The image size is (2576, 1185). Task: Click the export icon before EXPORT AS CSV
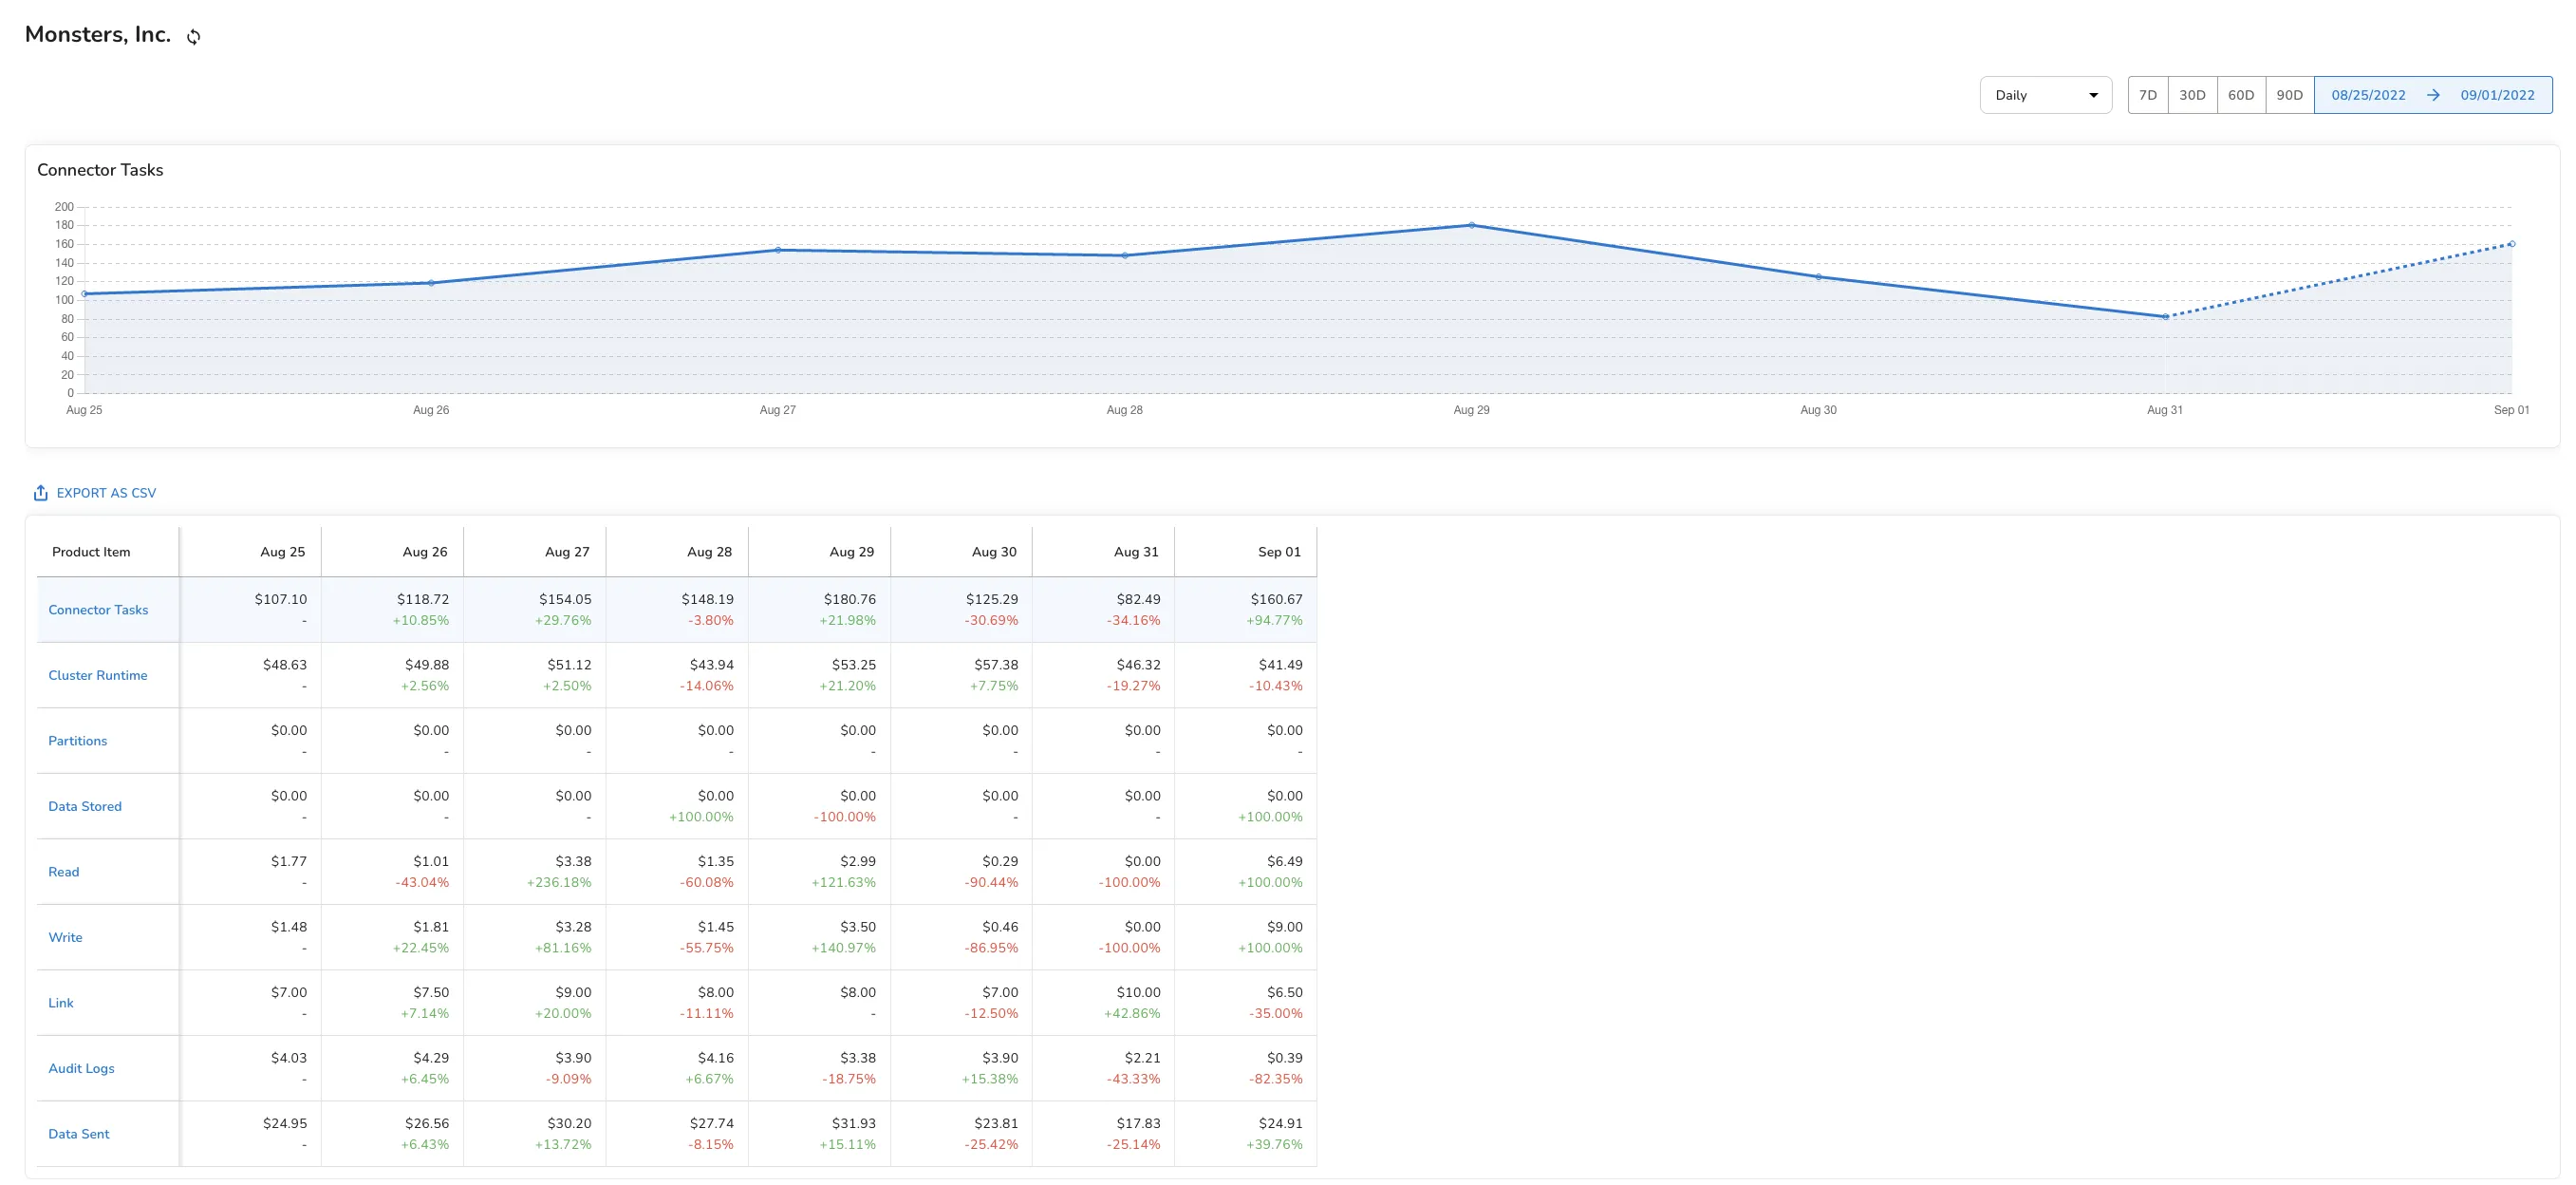click(x=41, y=493)
